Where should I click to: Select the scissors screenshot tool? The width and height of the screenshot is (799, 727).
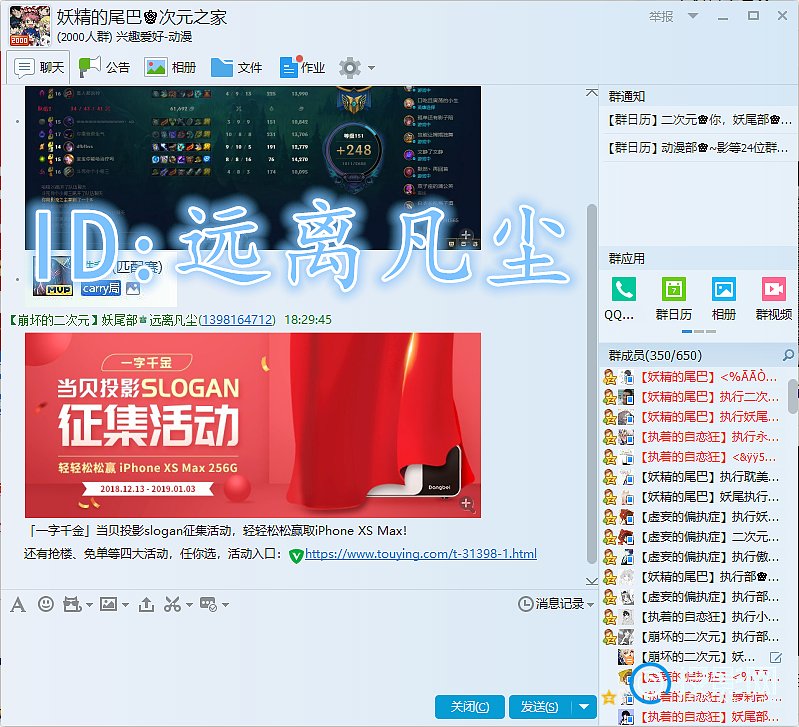(172, 604)
